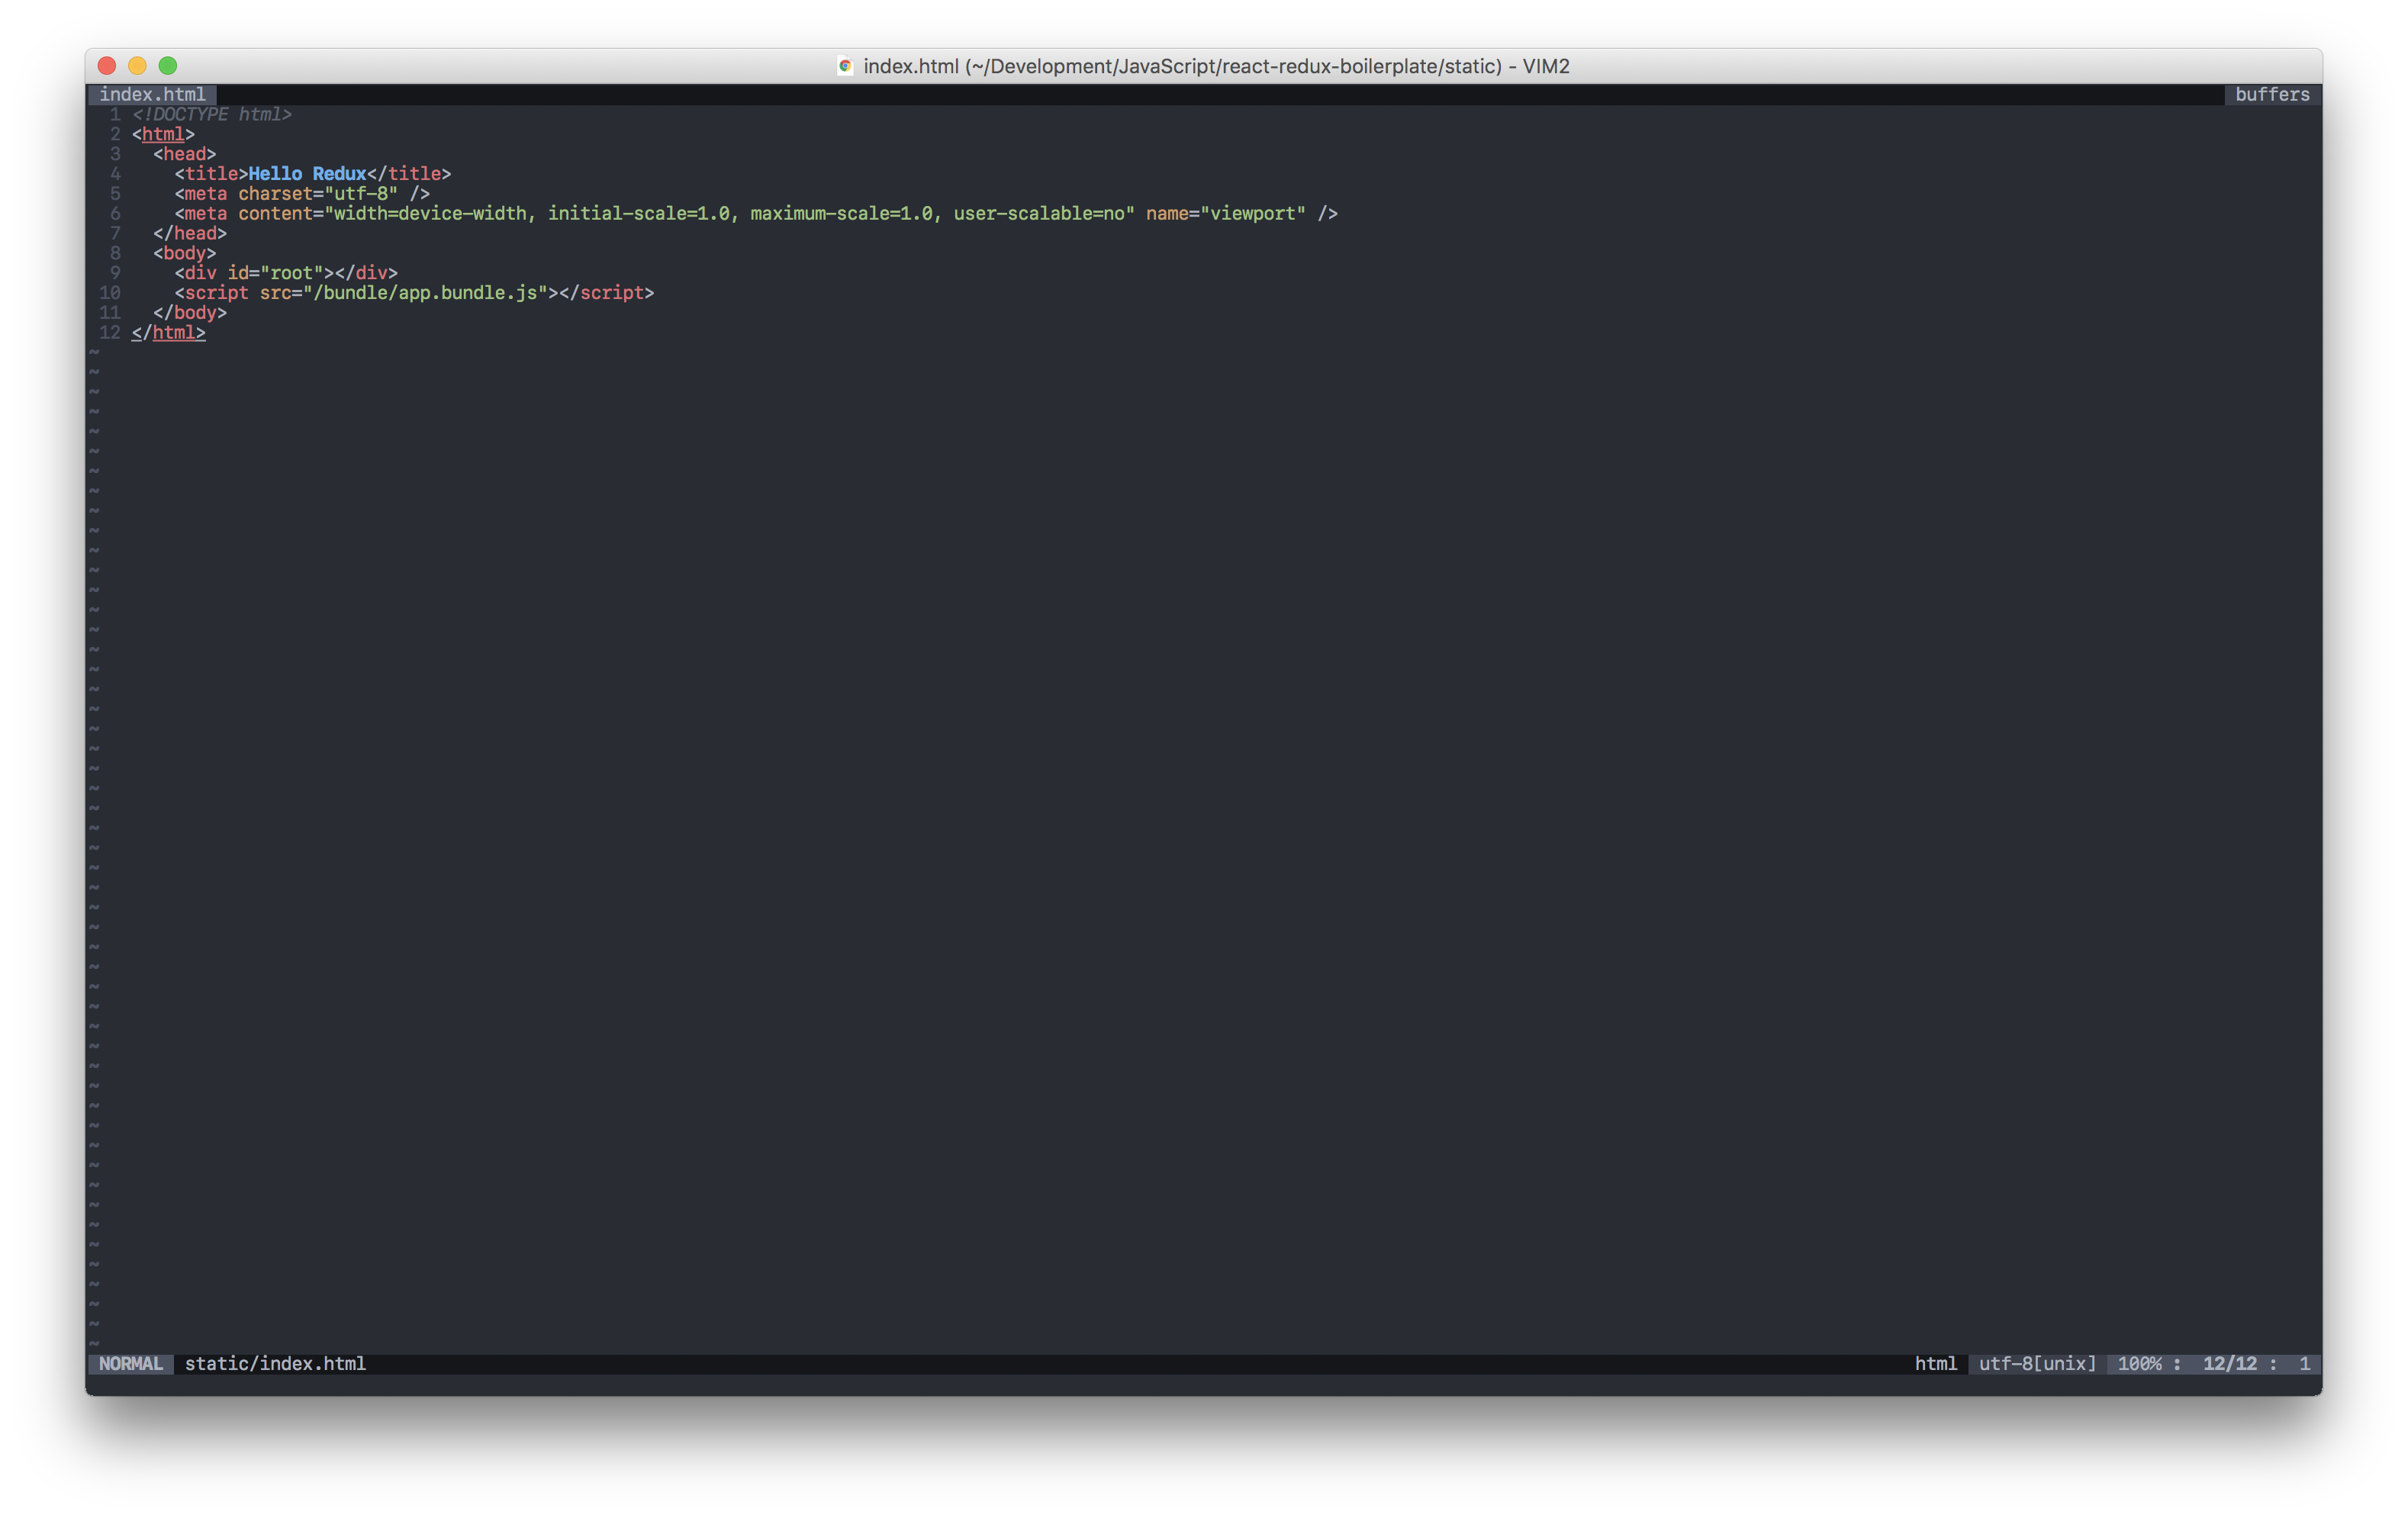Click the green fullscreen window button
The image size is (2408, 1518).
(168, 66)
